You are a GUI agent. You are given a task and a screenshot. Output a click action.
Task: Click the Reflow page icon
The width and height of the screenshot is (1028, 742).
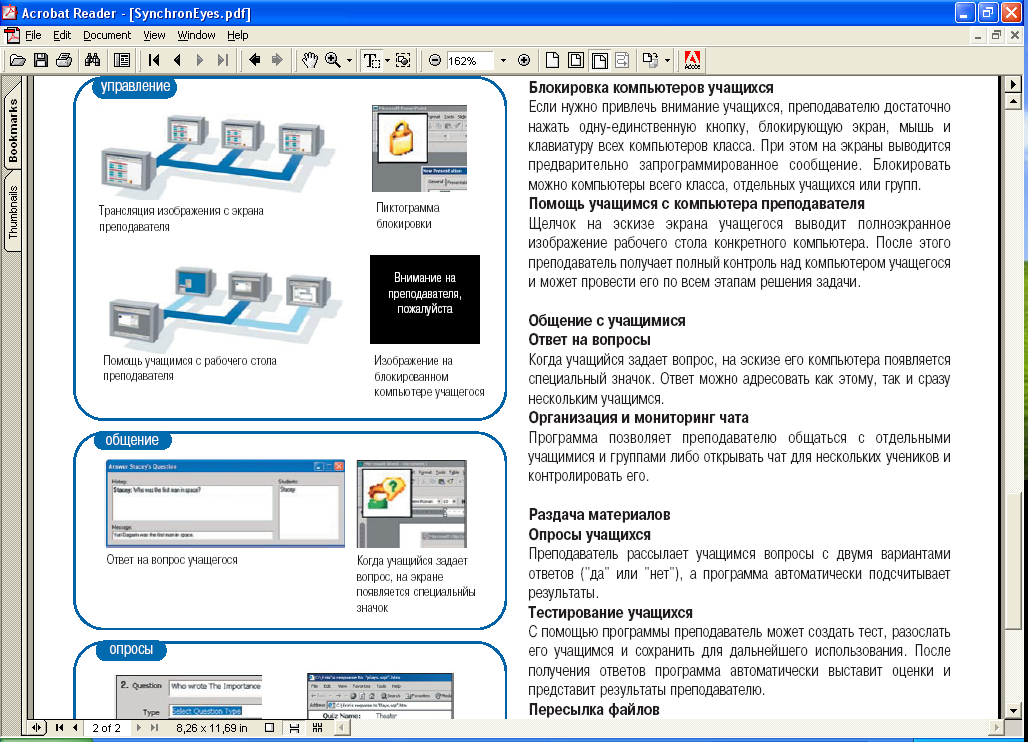[622, 60]
